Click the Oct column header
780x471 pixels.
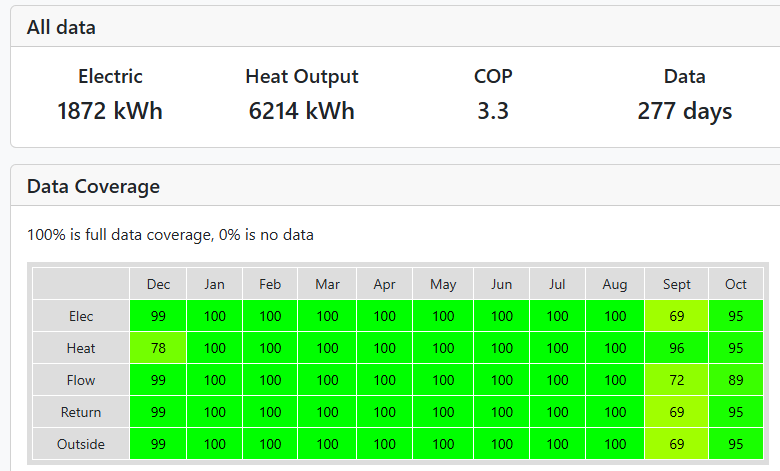click(x=736, y=284)
